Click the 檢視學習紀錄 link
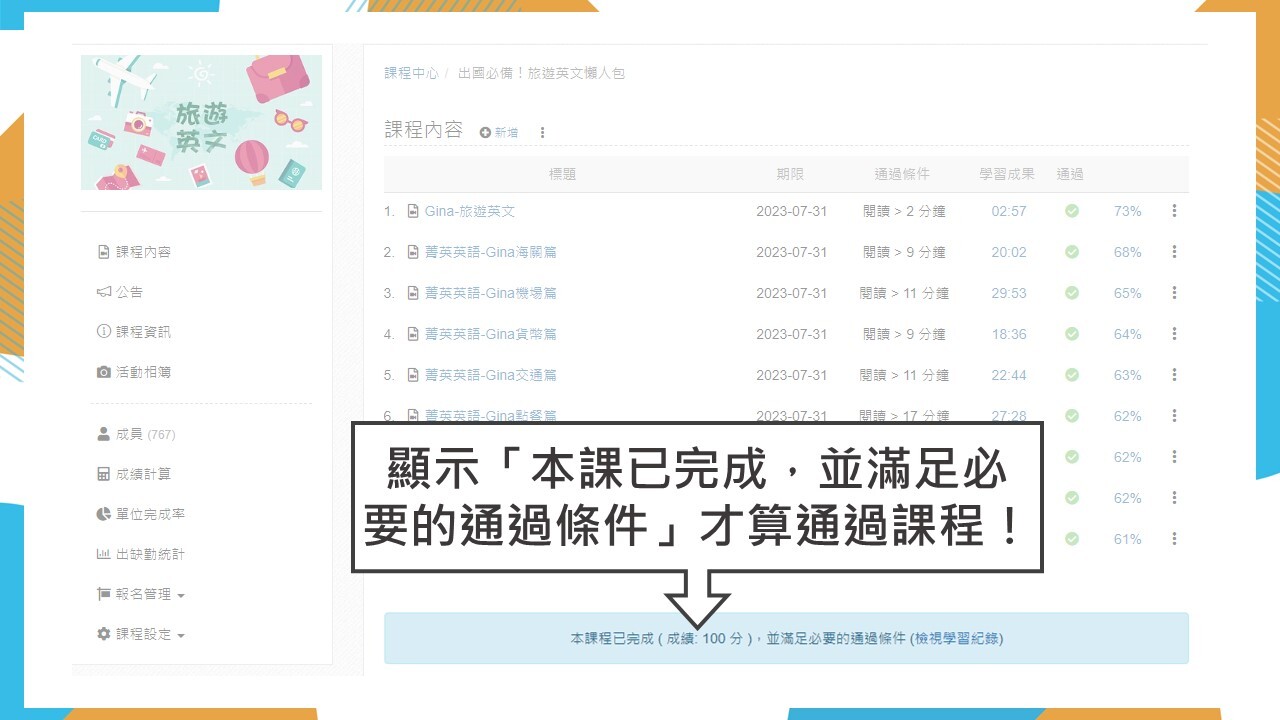Screen dimensions: 1280x720 click(956, 638)
